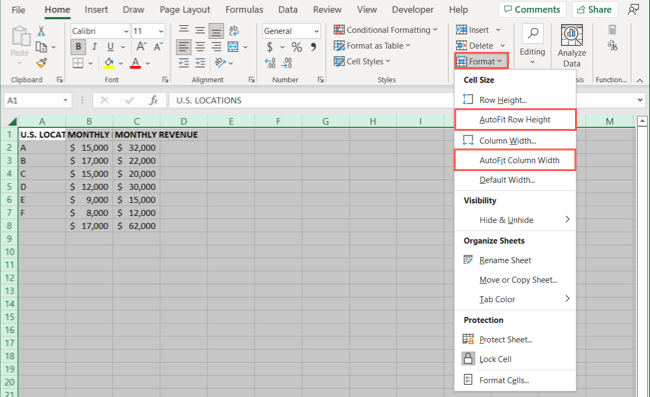Open the Calibri font name dropdown
Screen dimensions: 650x397
[x=126, y=31]
